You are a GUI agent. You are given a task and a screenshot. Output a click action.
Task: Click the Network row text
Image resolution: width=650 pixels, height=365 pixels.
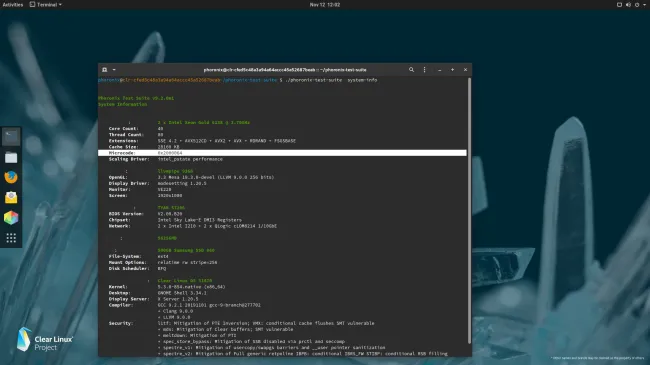coord(193,226)
